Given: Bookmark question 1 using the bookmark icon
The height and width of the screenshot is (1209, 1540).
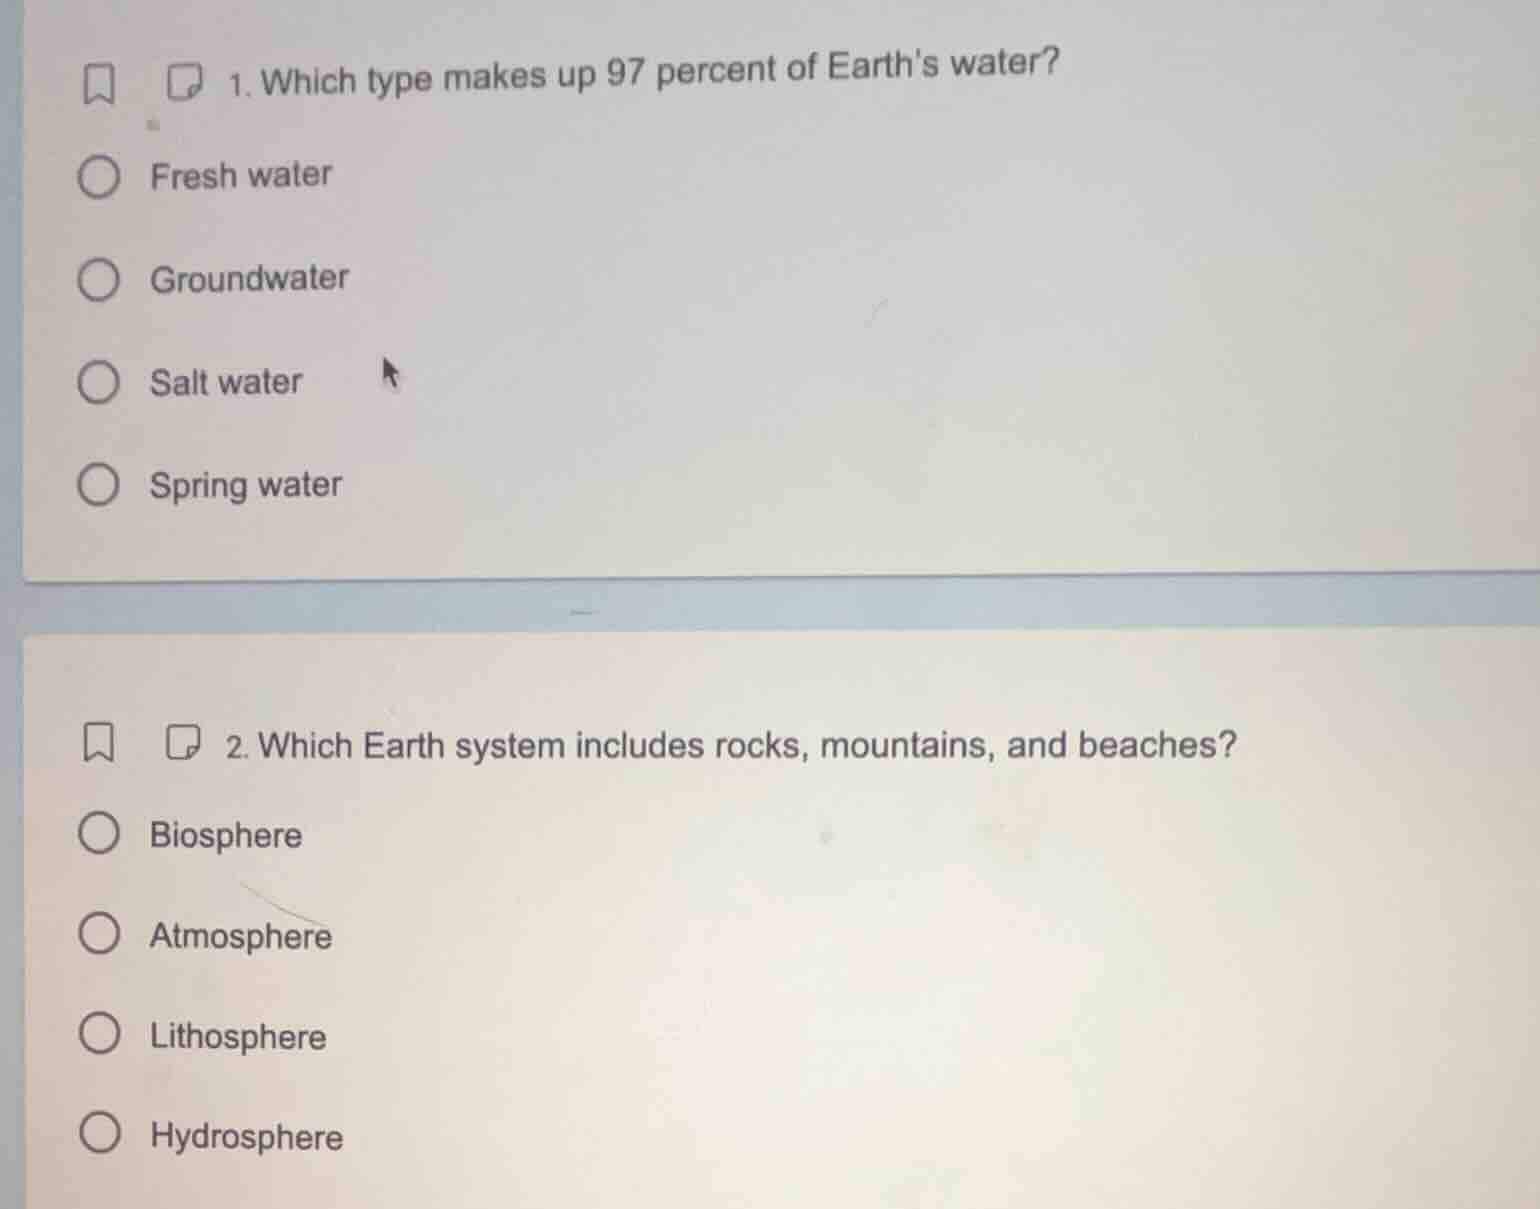Looking at the screenshot, I should (x=97, y=85).
